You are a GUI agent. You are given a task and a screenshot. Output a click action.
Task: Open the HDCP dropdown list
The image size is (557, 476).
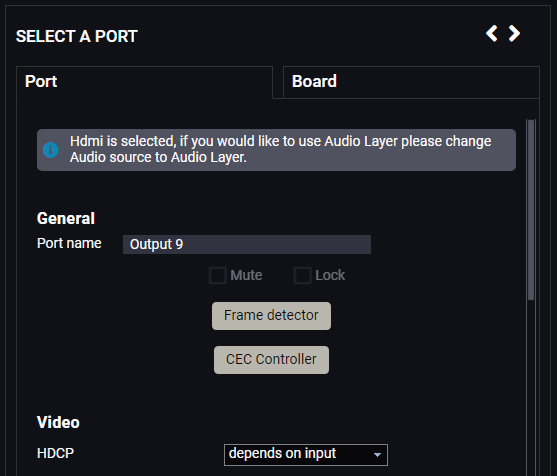pyautogui.click(x=306, y=454)
